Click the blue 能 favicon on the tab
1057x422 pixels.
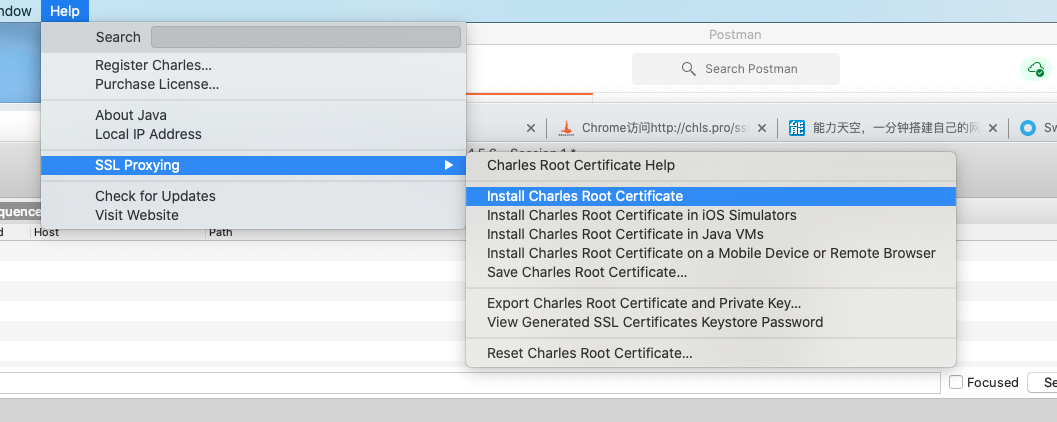tap(797, 128)
